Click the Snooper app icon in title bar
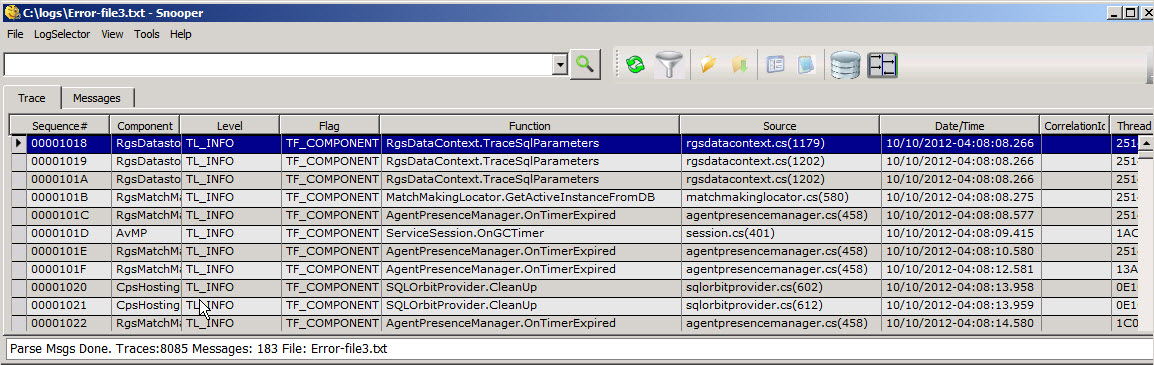The image size is (1154, 365). click(x=11, y=13)
